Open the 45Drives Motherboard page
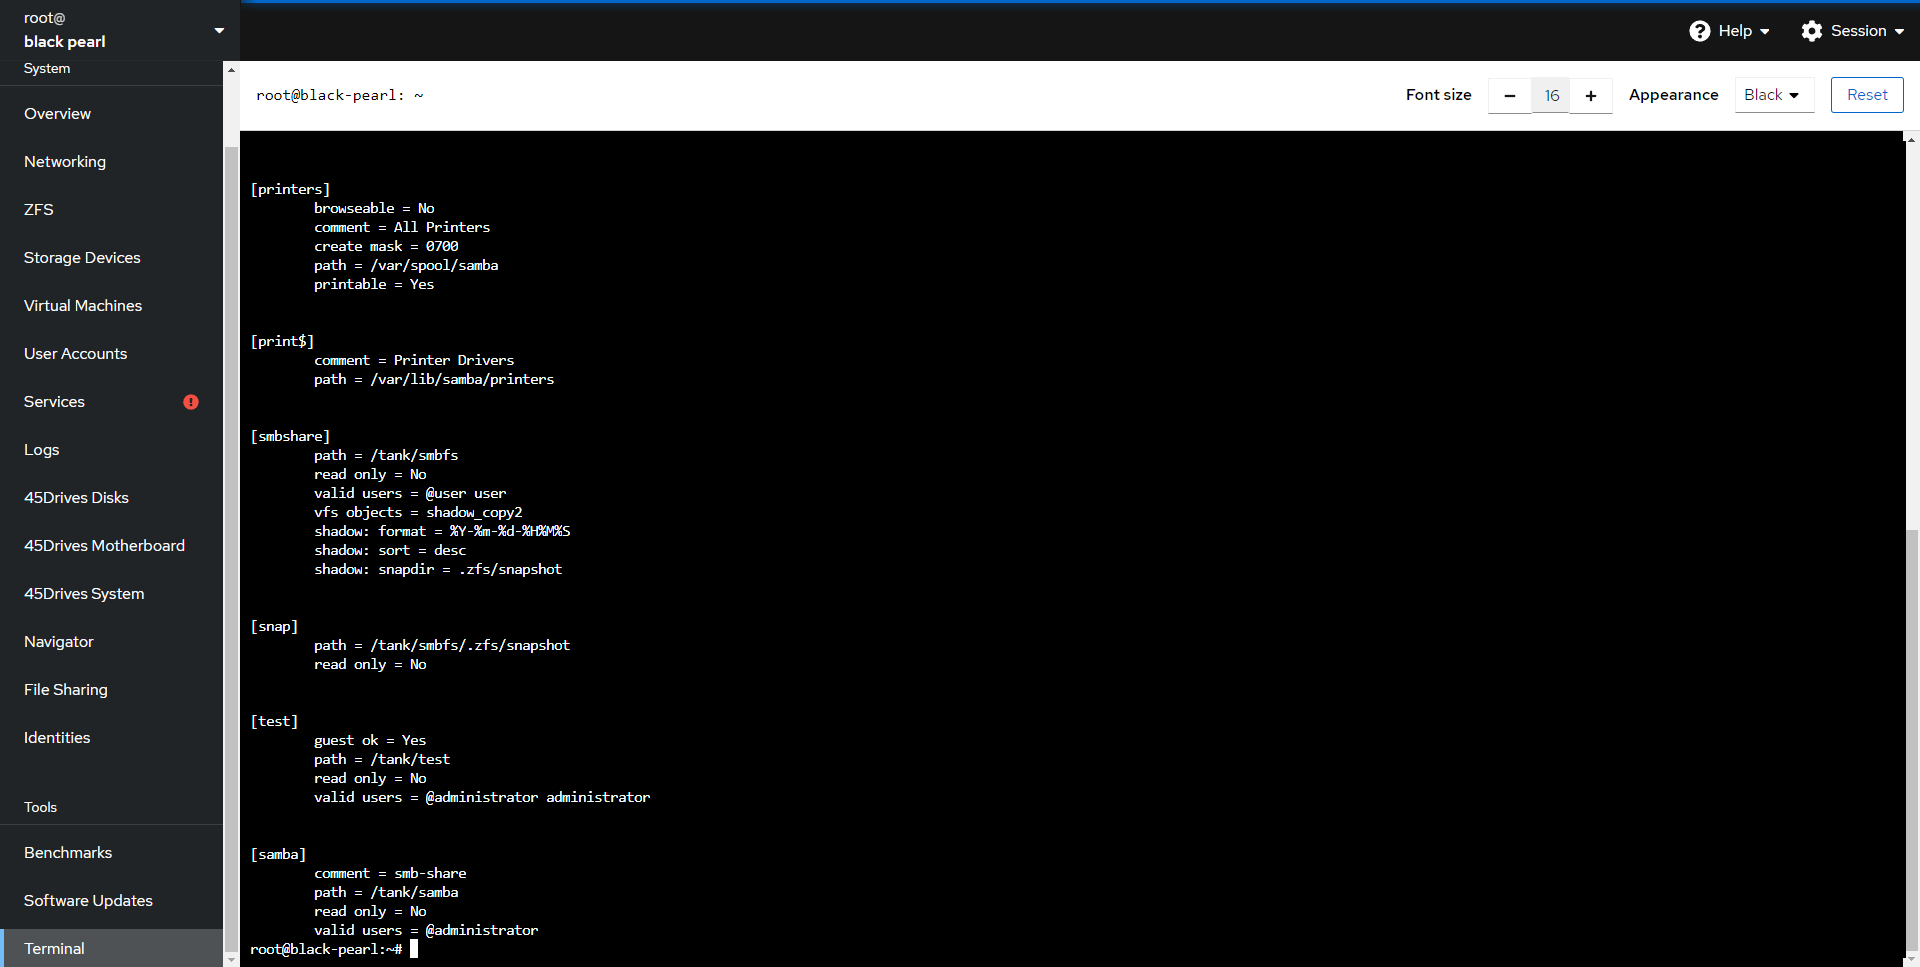 [104, 545]
